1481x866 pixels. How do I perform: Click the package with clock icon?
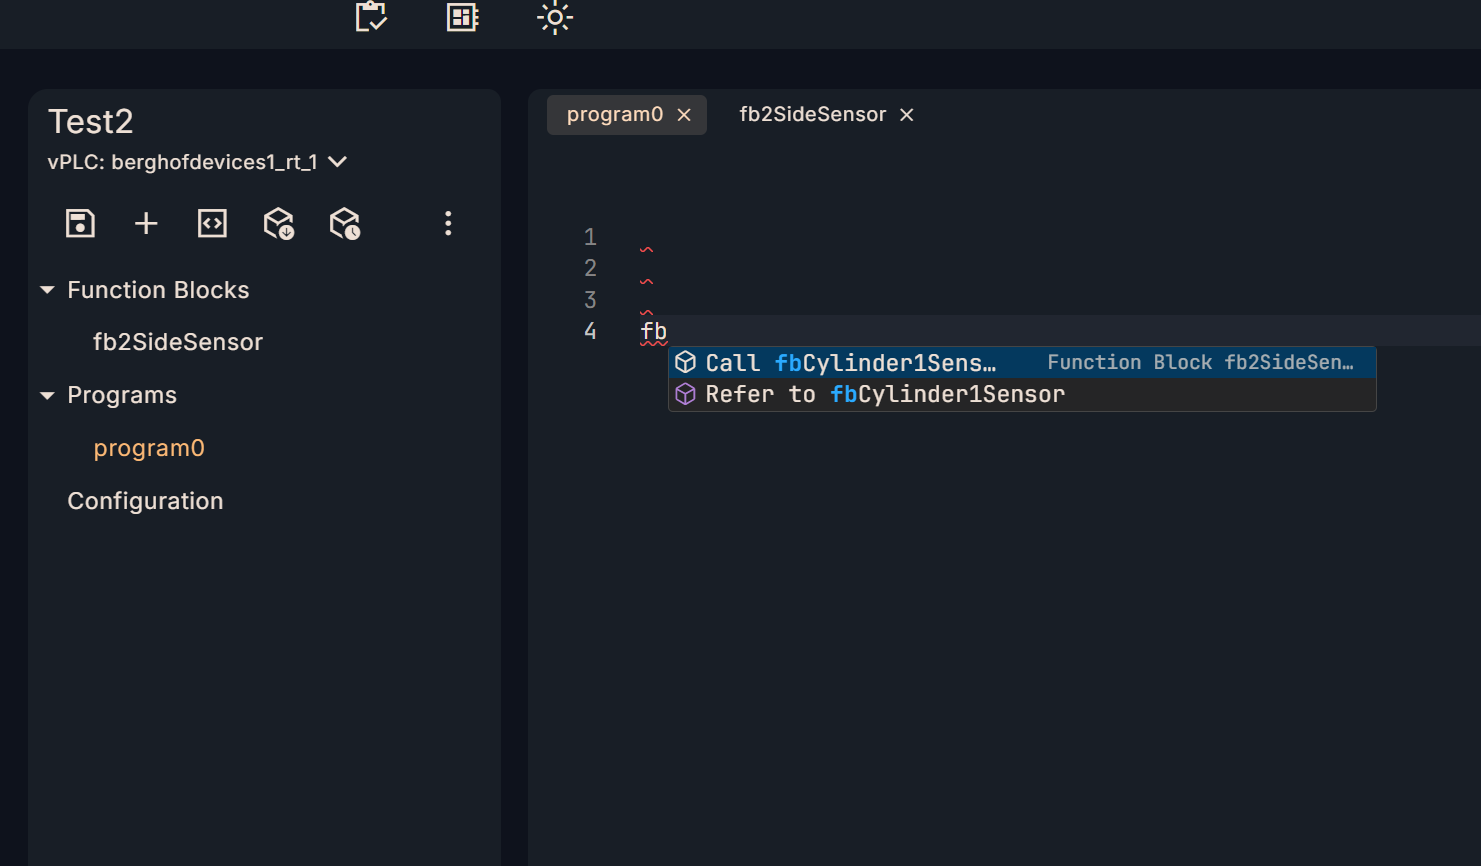click(345, 223)
